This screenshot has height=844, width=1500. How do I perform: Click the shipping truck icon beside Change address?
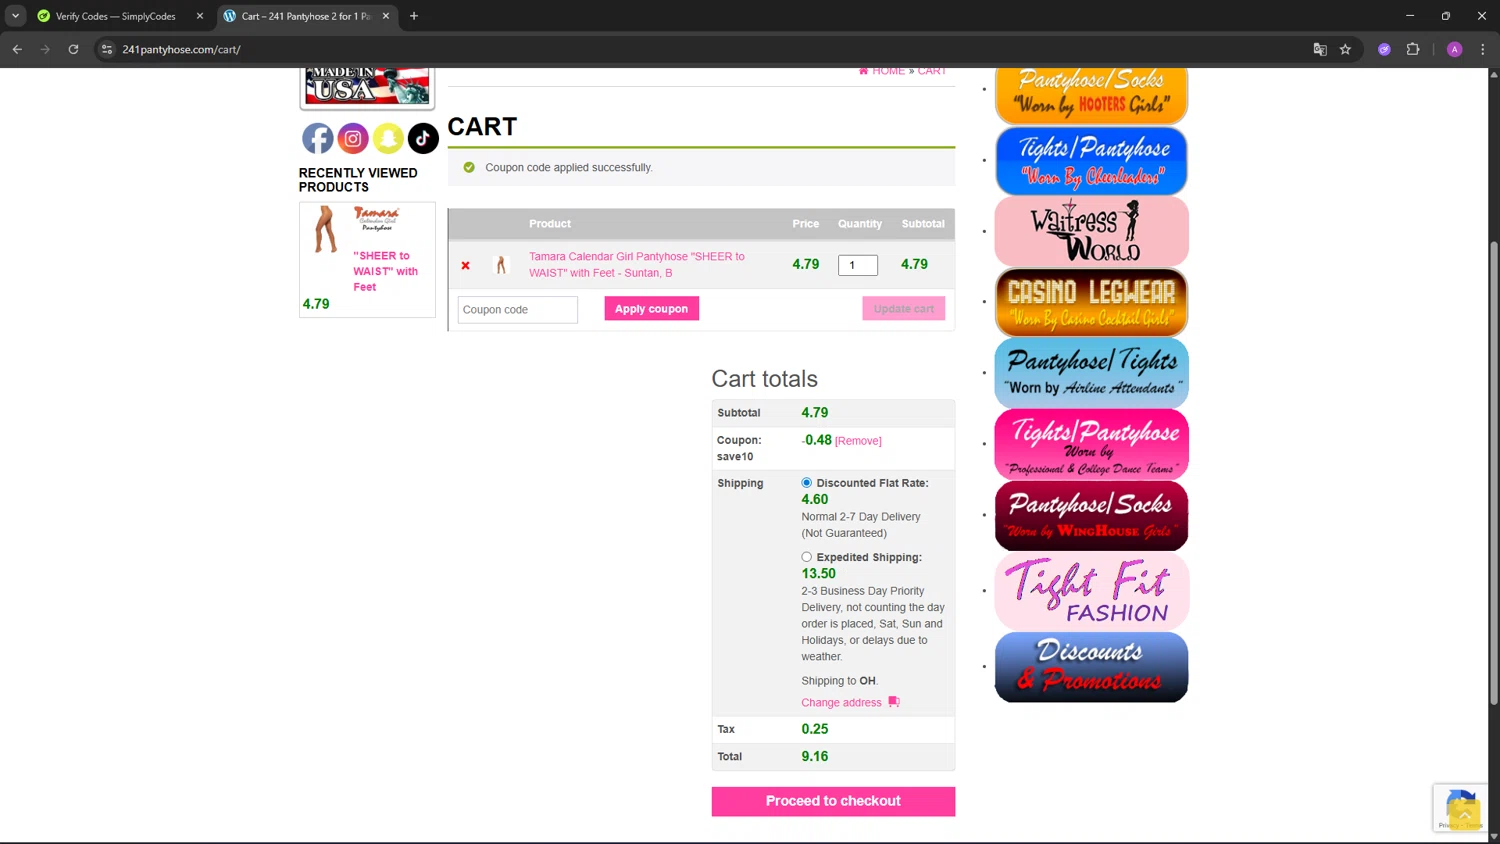coord(894,702)
